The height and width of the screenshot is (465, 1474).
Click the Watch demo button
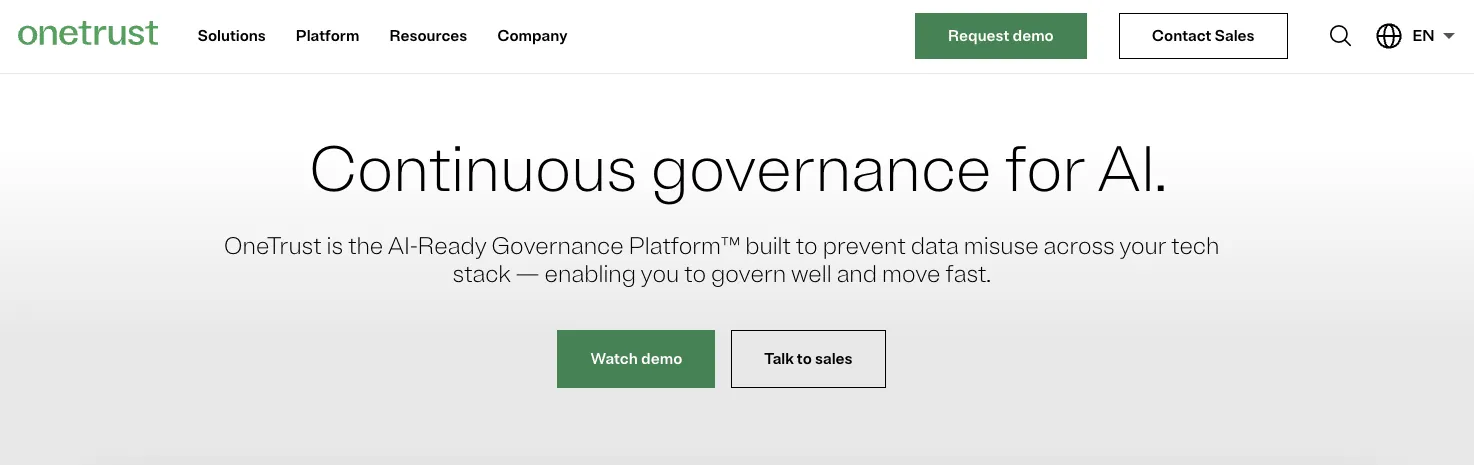(x=636, y=359)
